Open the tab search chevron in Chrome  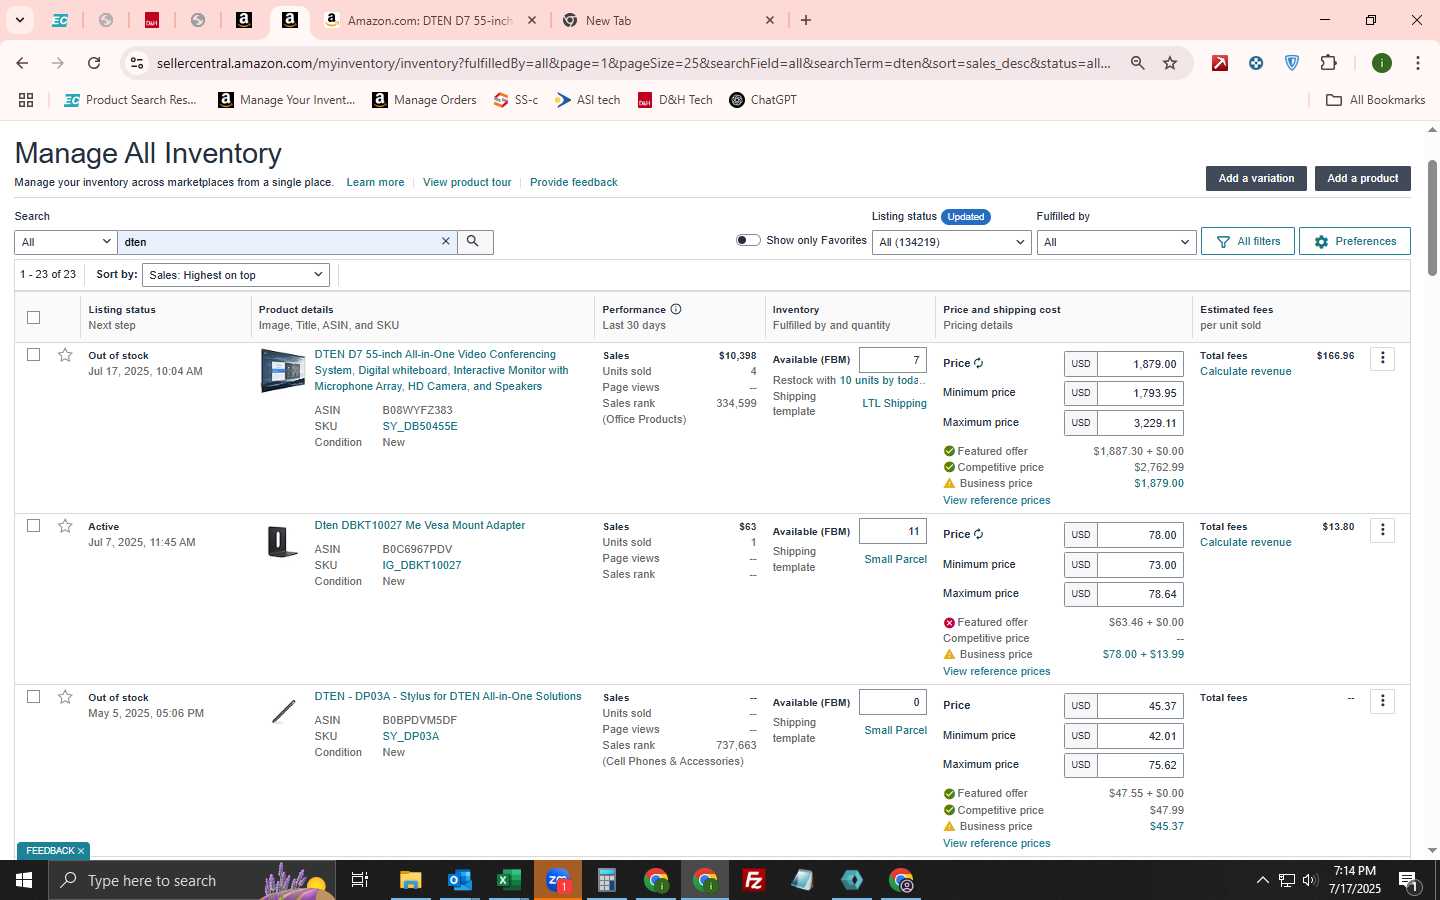19,20
